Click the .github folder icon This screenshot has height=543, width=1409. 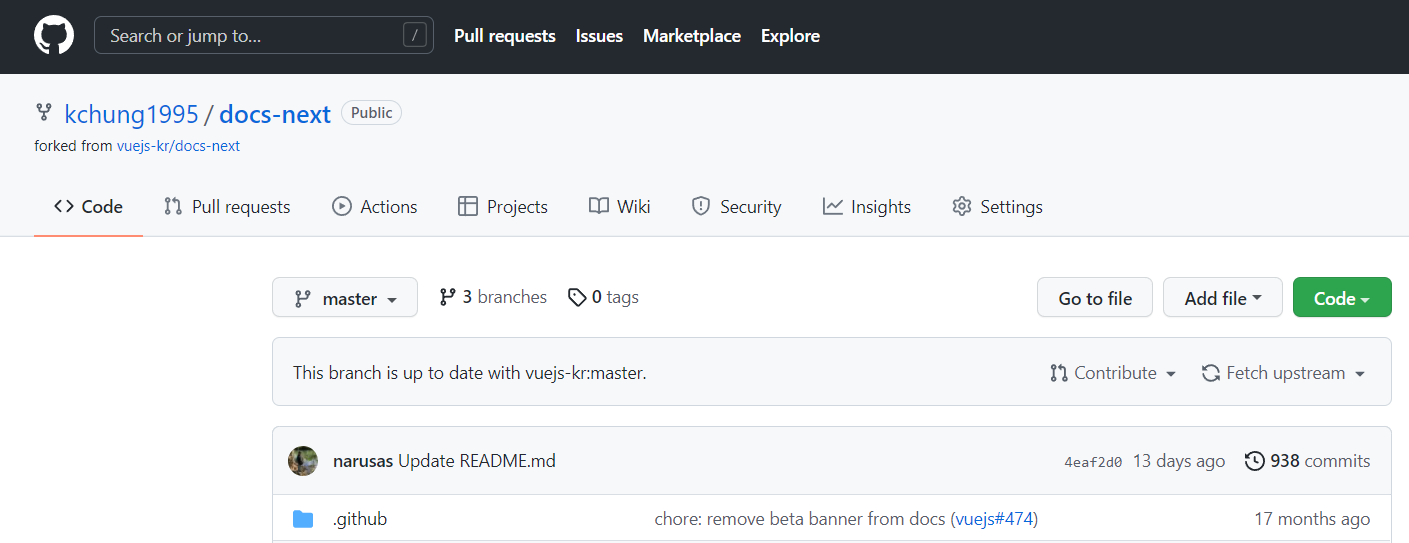click(303, 519)
